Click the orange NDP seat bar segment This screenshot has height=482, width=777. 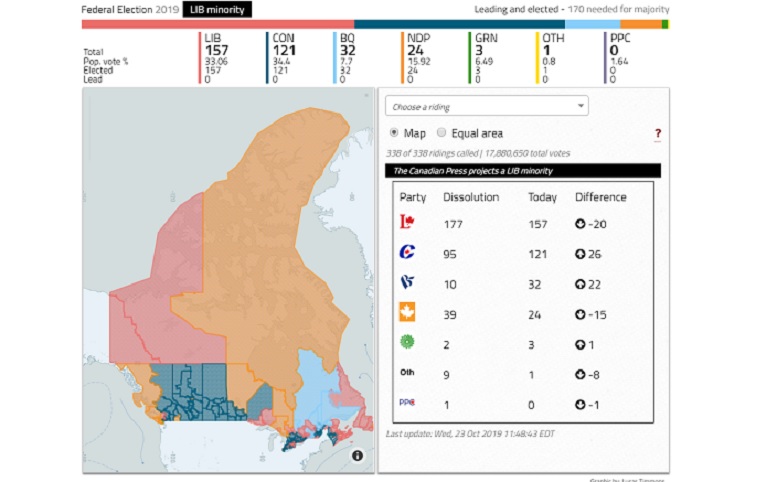(641, 24)
